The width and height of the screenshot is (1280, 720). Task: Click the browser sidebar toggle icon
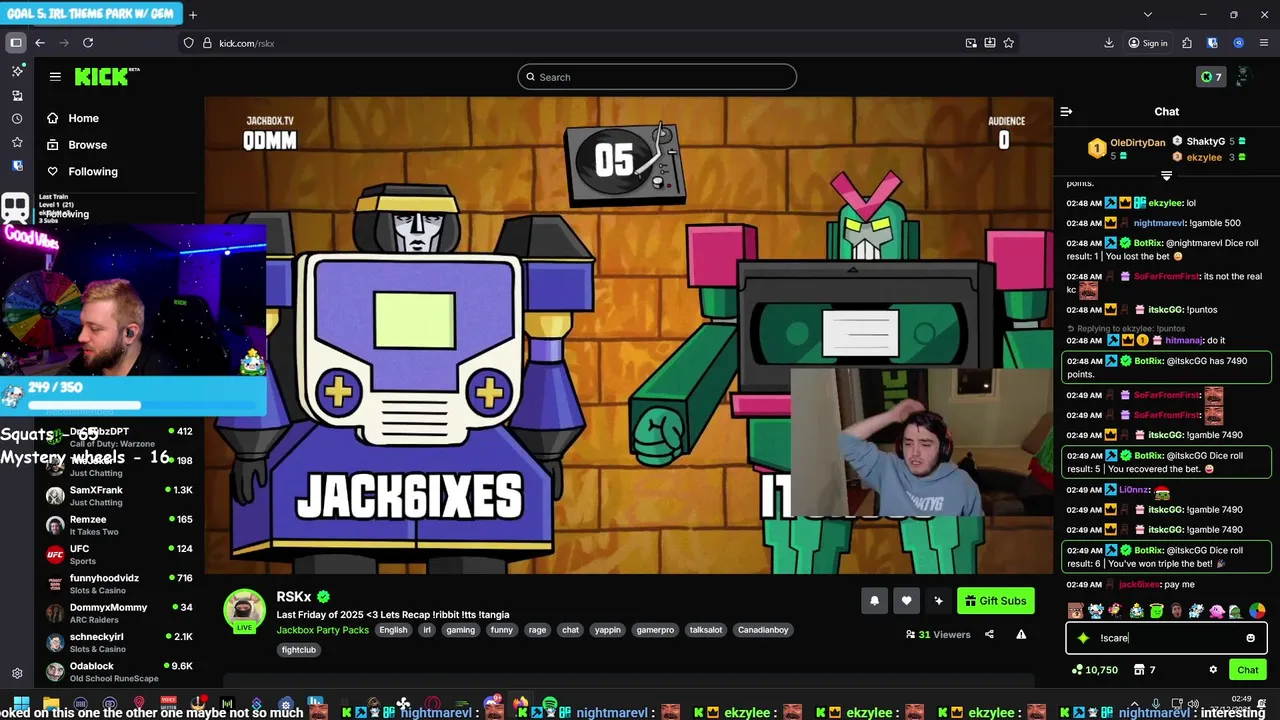pos(16,43)
